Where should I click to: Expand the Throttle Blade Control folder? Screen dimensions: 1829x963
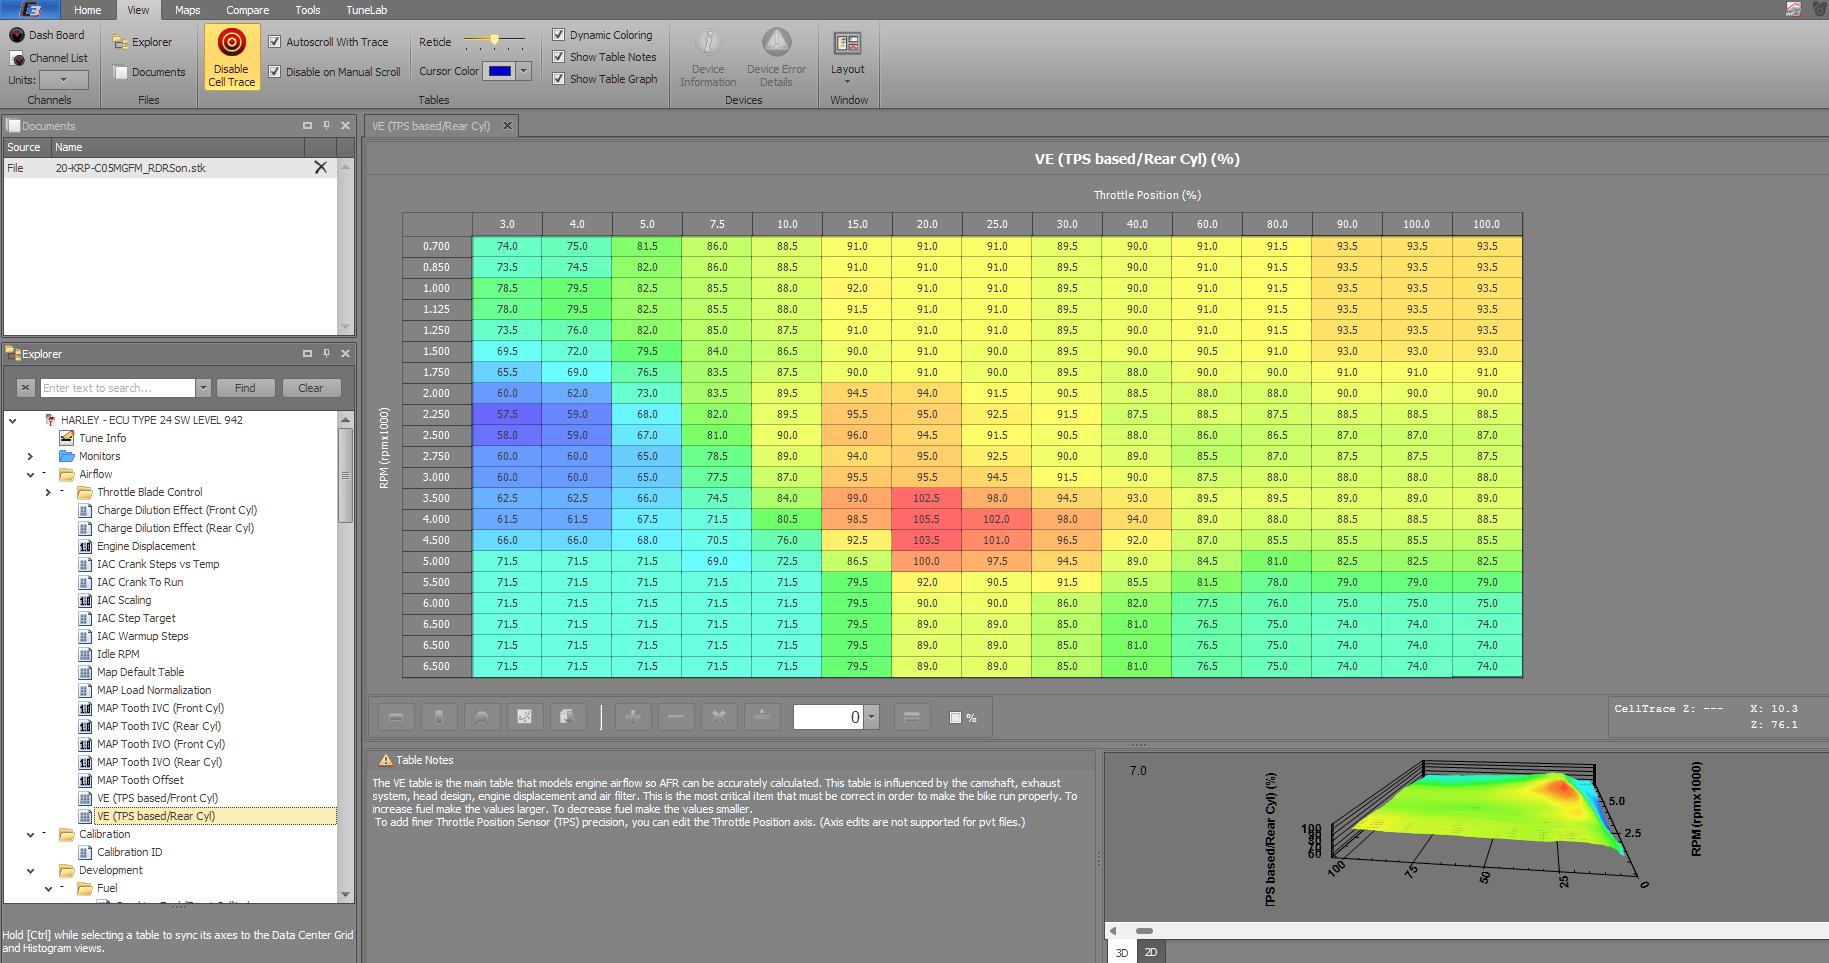[48, 492]
